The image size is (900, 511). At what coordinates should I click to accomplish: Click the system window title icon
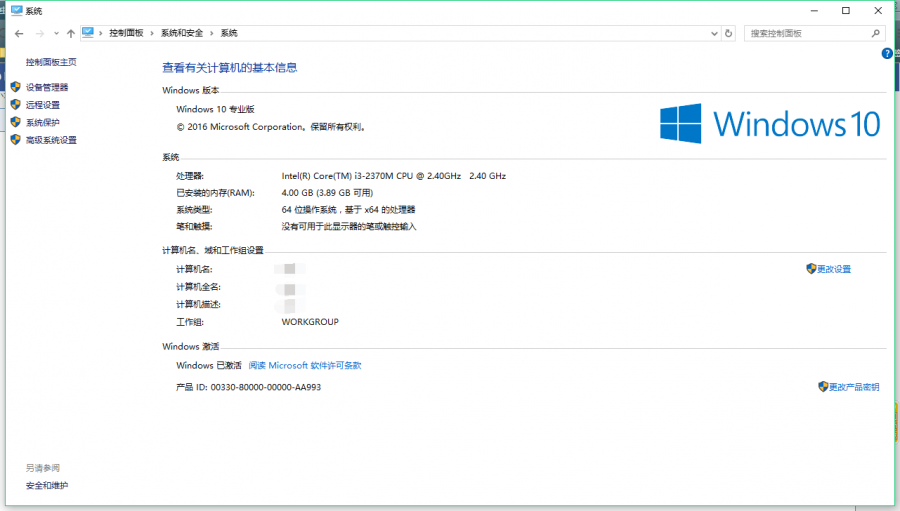pyautogui.click(x=17, y=10)
